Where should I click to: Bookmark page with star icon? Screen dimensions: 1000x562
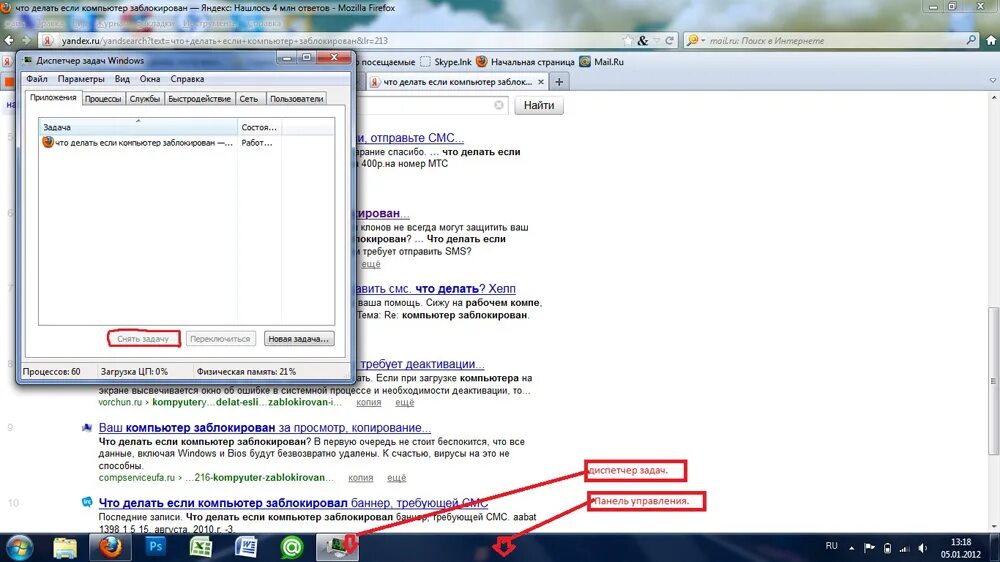(x=628, y=40)
